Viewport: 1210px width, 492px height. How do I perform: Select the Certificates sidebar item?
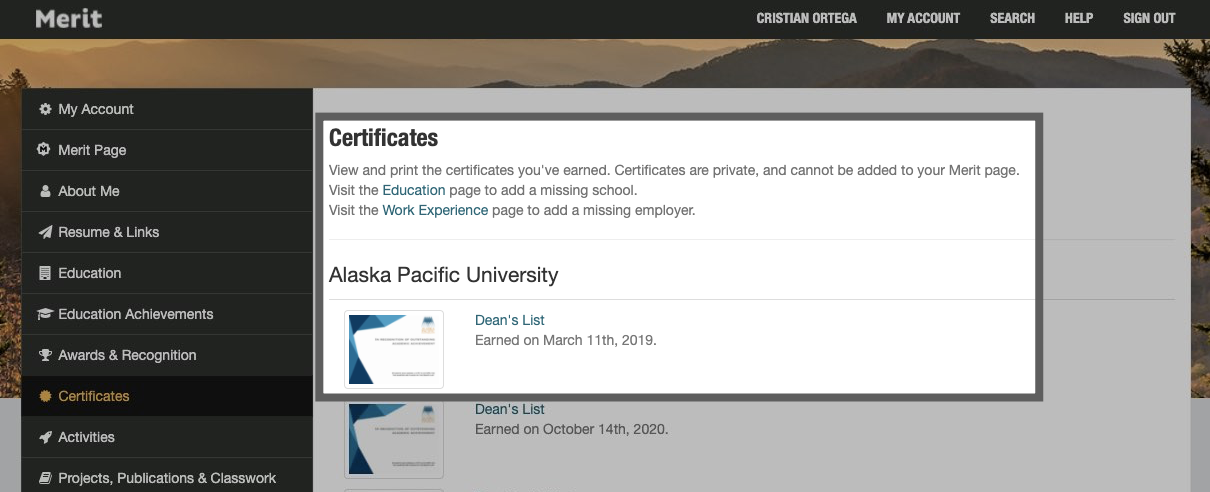click(167, 396)
